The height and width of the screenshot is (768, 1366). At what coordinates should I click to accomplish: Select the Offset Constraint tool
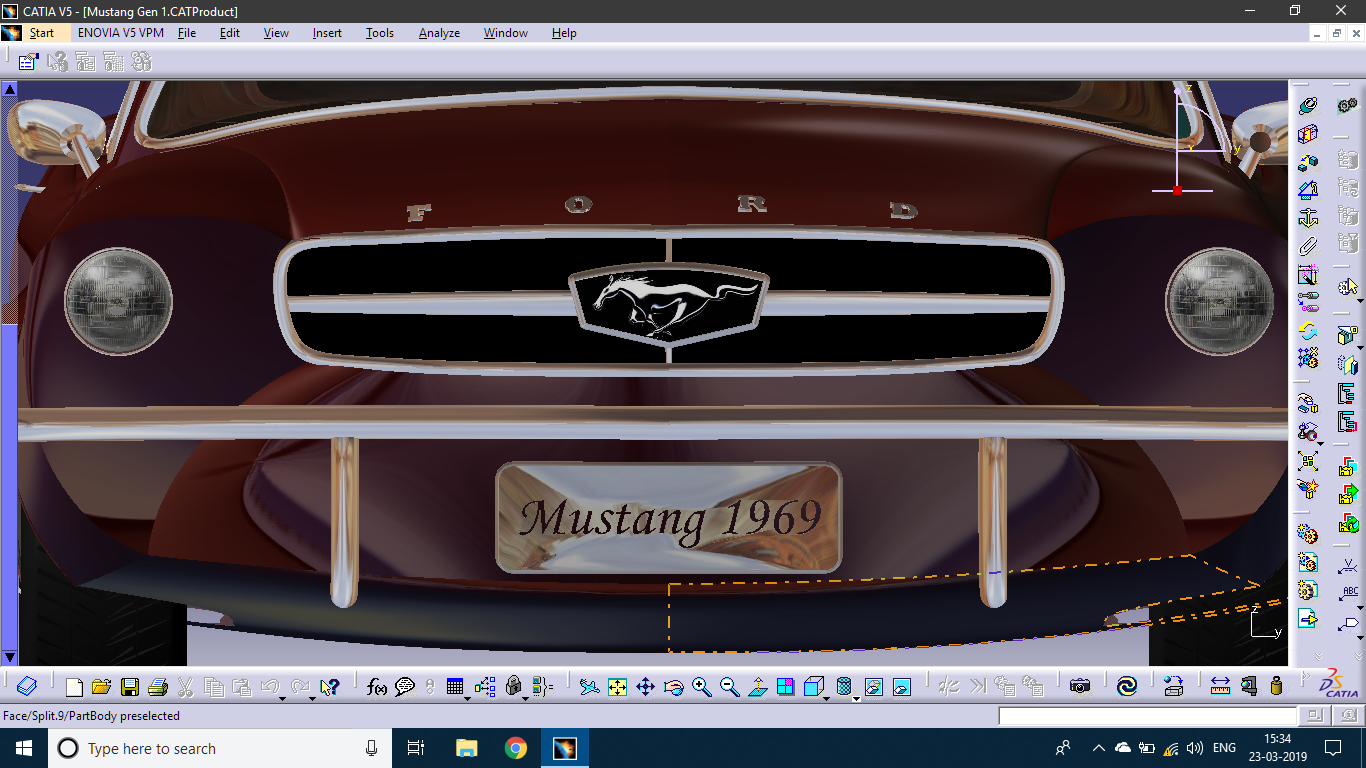1308,161
